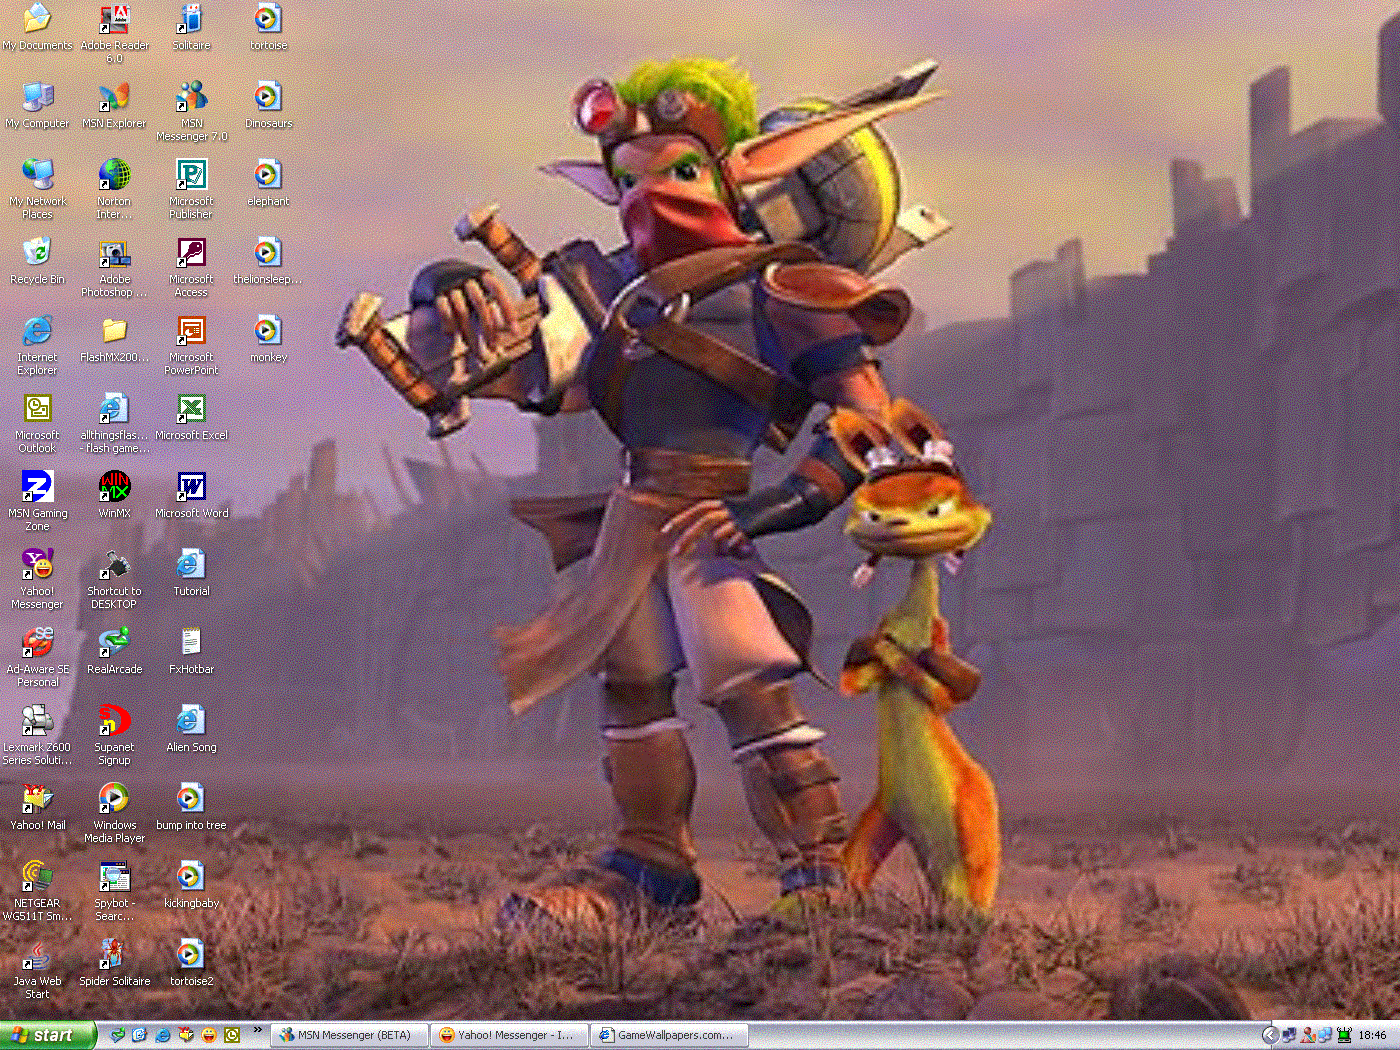Open Microsoft Publisher from the desktop
The image size is (1400, 1050).
point(191,189)
